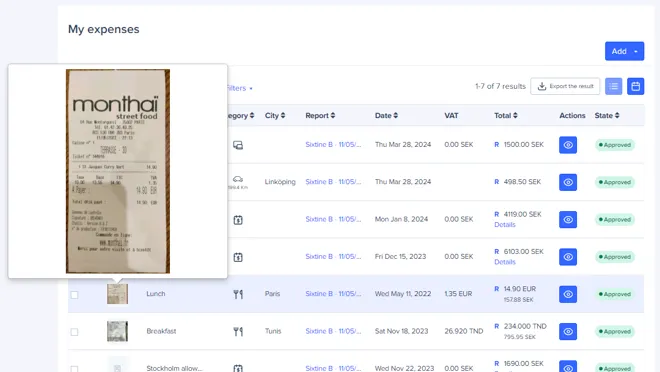This screenshot has width=660, height=372.
Task: Click the Lunch expense name
Action: pos(156,294)
